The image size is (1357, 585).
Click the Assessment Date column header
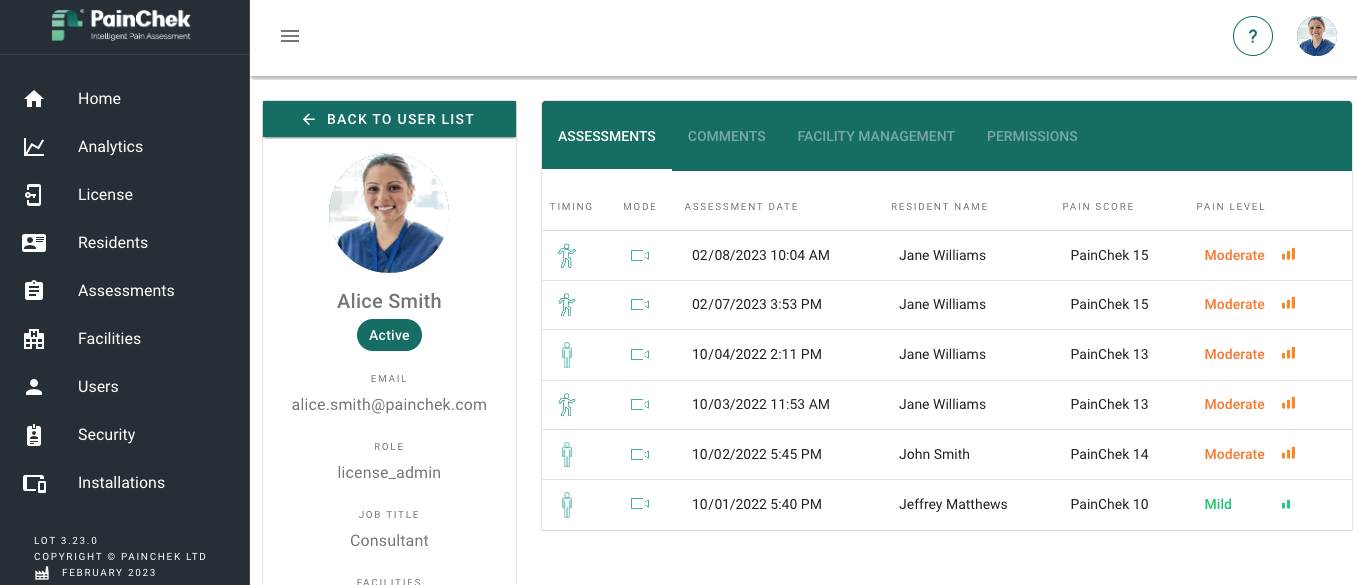pos(741,207)
